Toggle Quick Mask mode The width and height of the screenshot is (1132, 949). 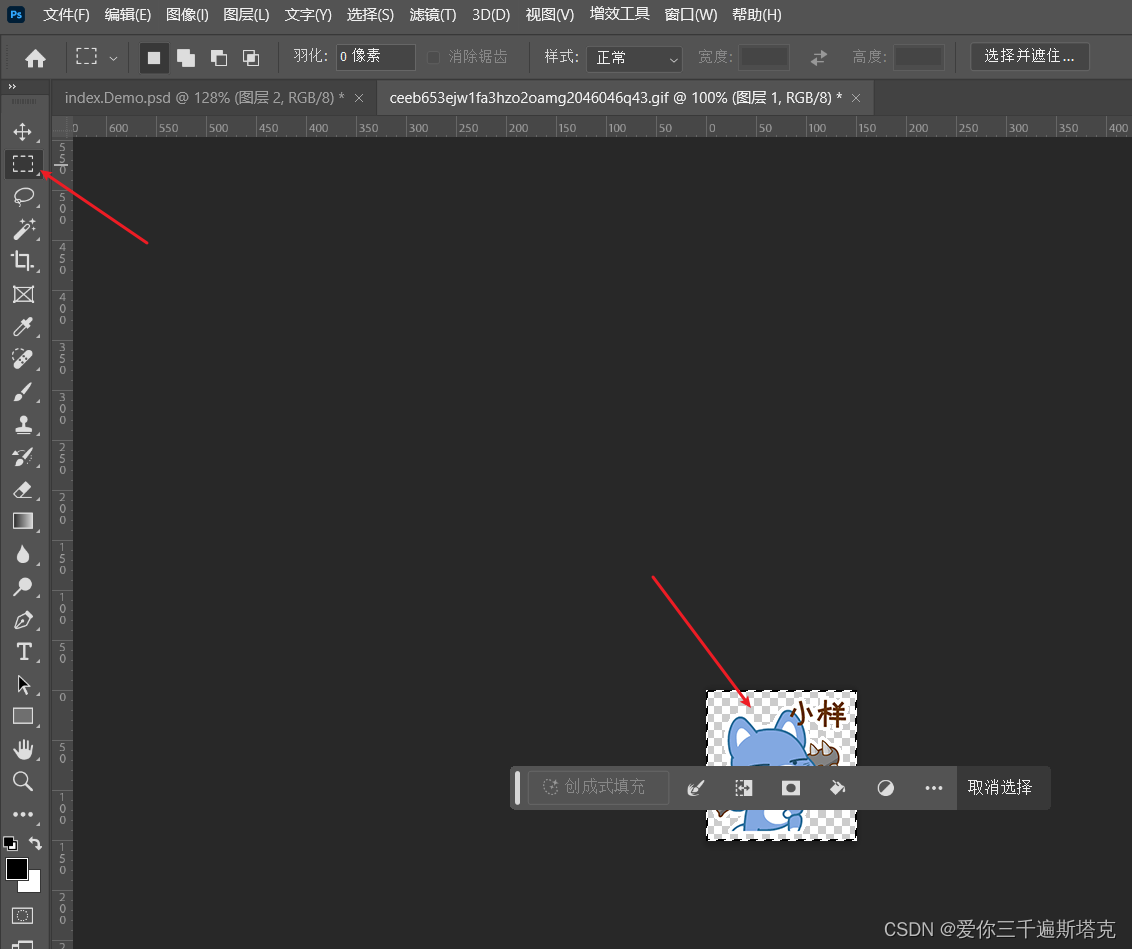click(22, 915)
